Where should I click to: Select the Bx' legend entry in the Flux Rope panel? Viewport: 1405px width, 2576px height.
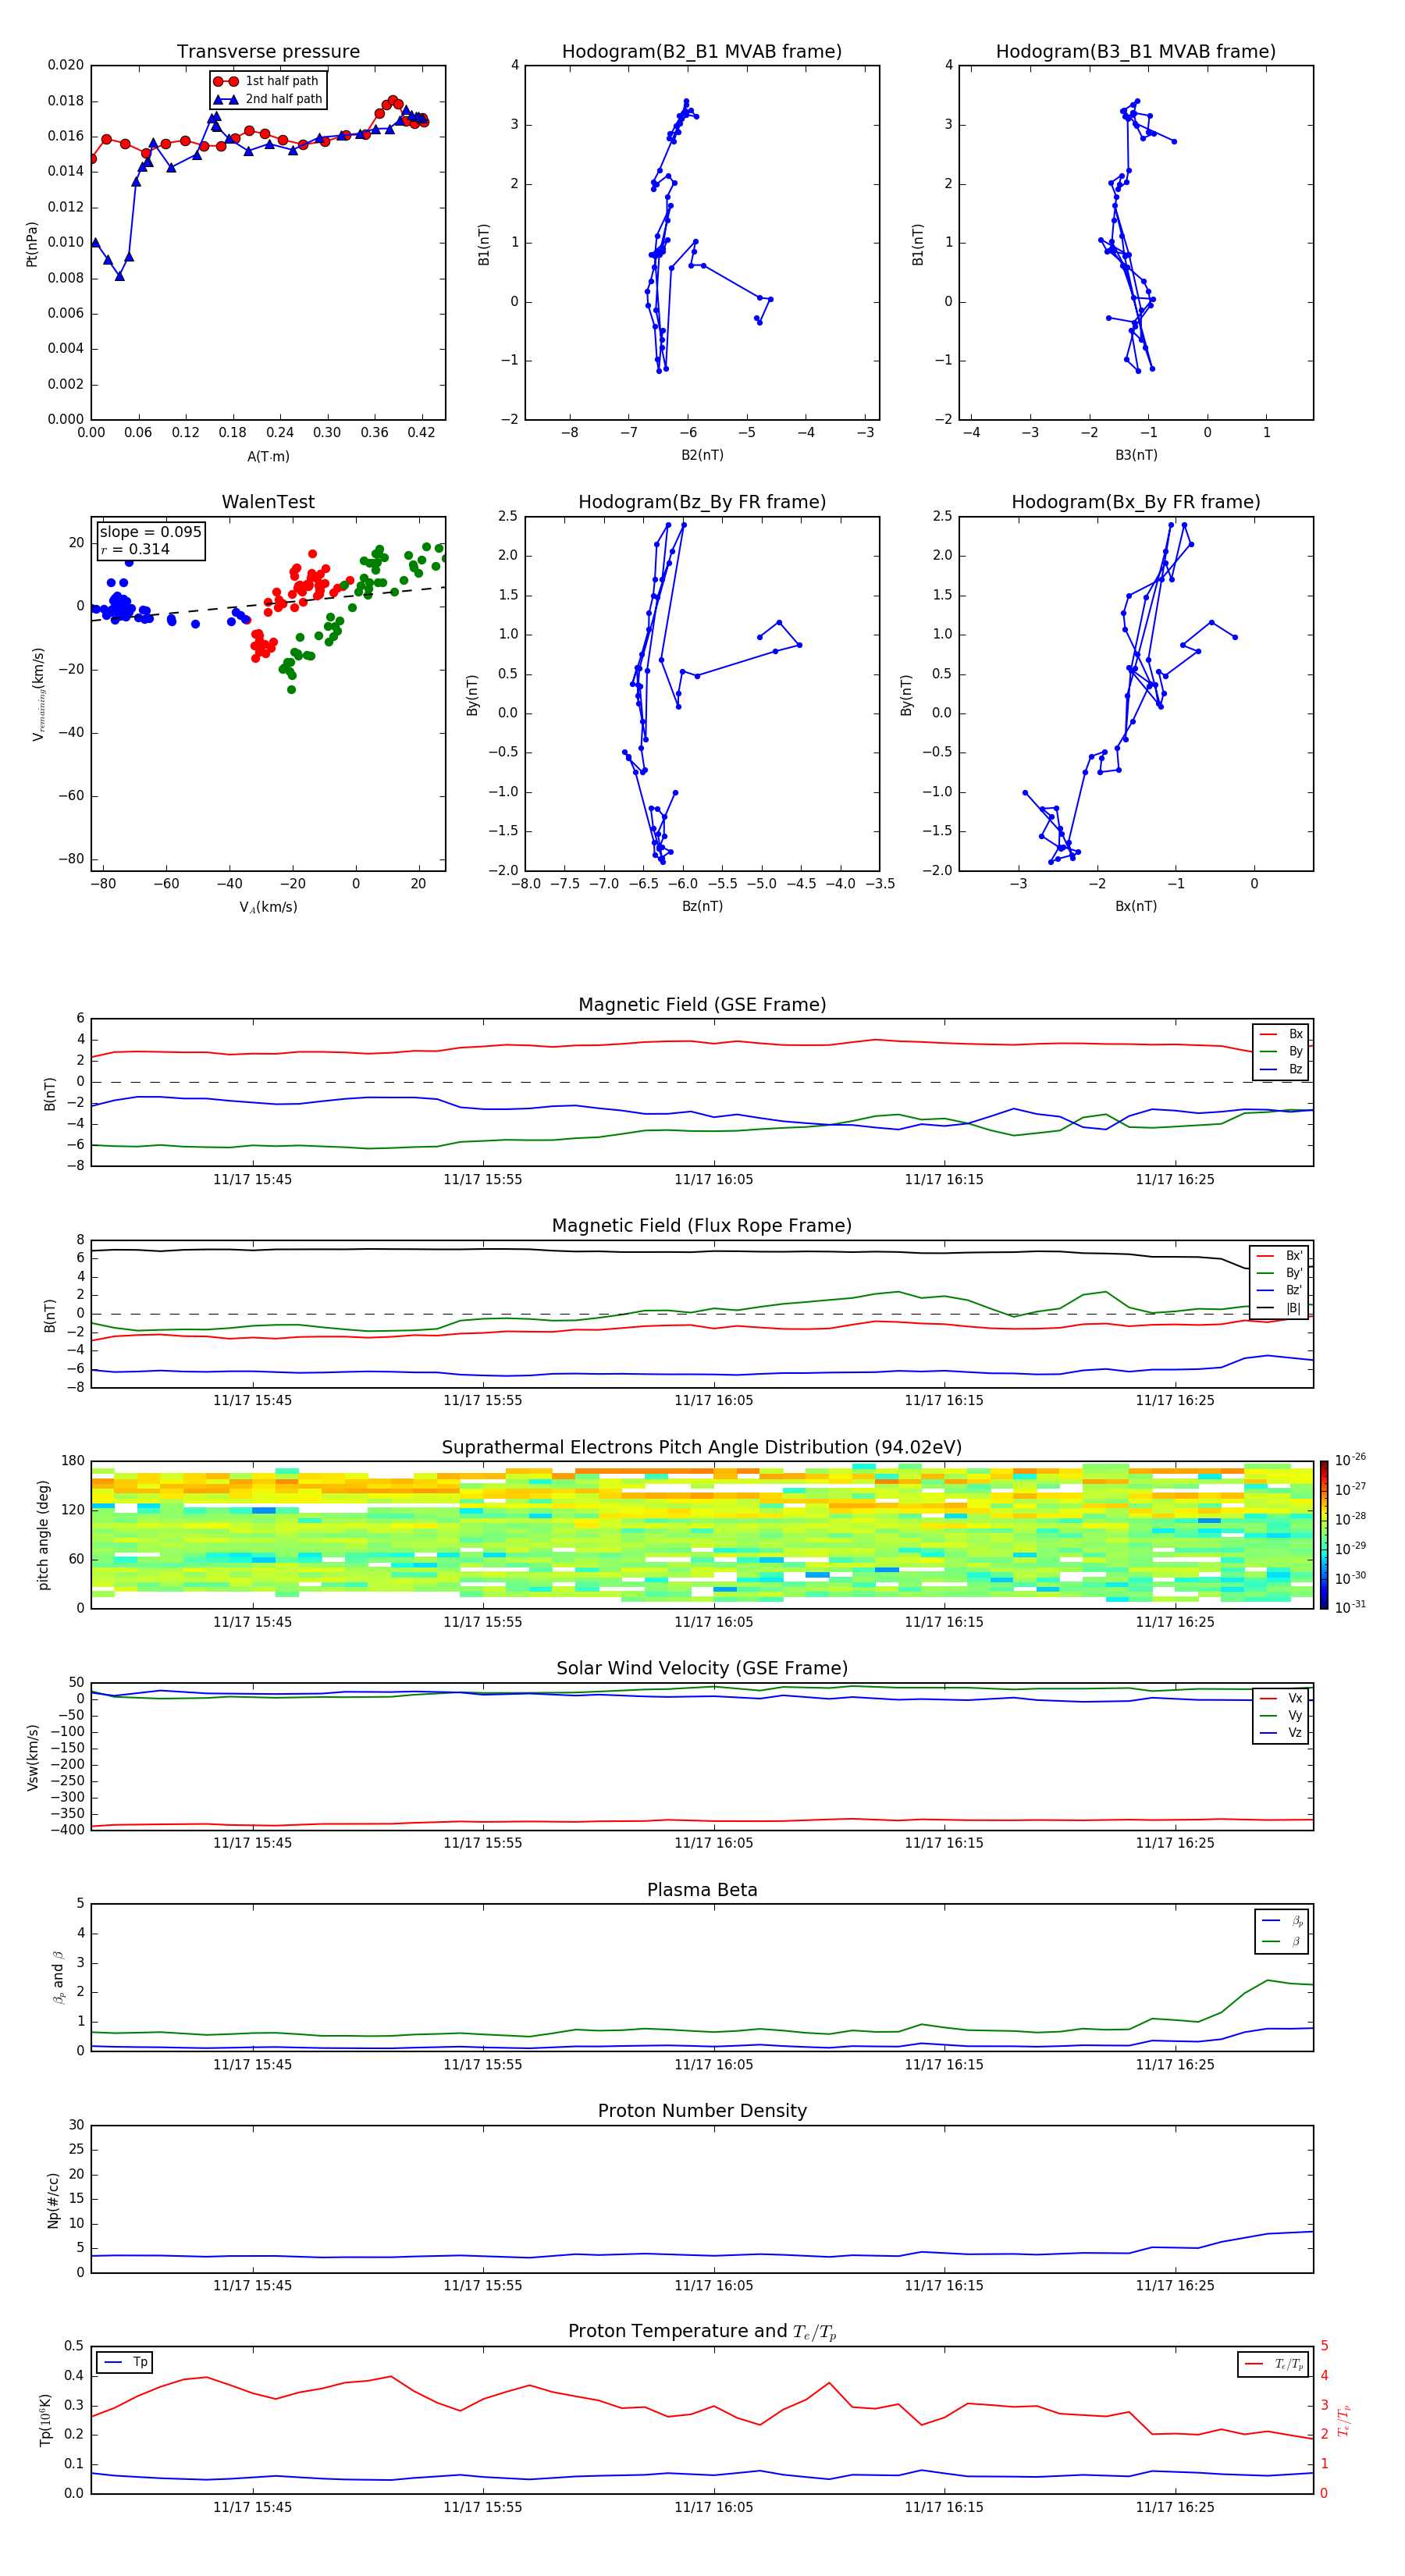click(1280, 1256)
